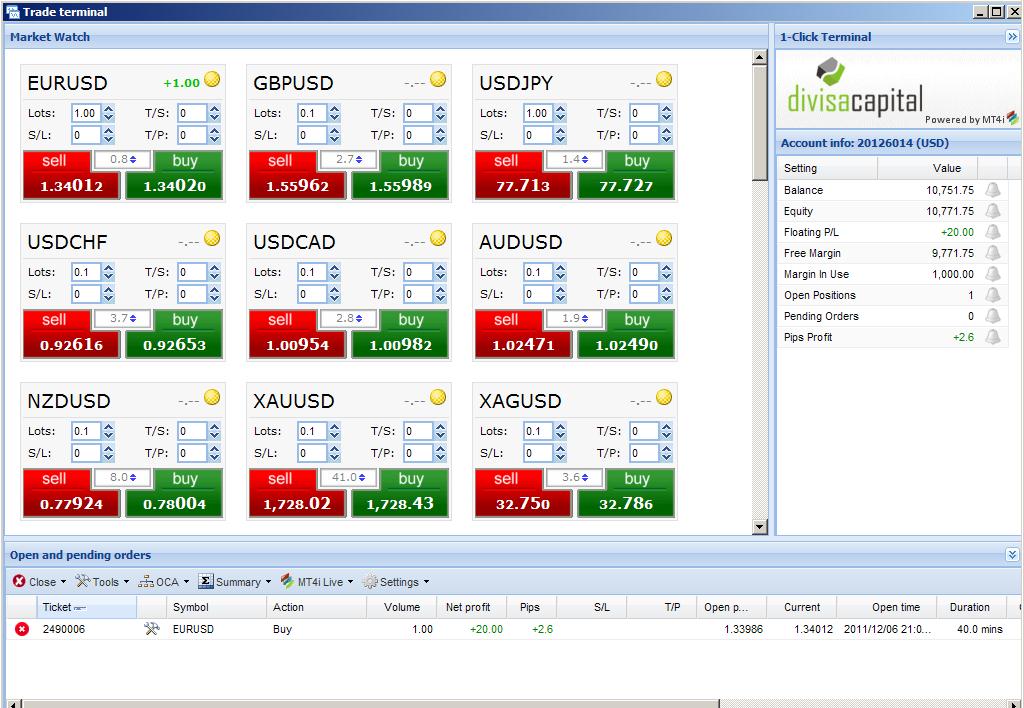
Task: Open the Tools dropdown menu
Action: [102, 582]
